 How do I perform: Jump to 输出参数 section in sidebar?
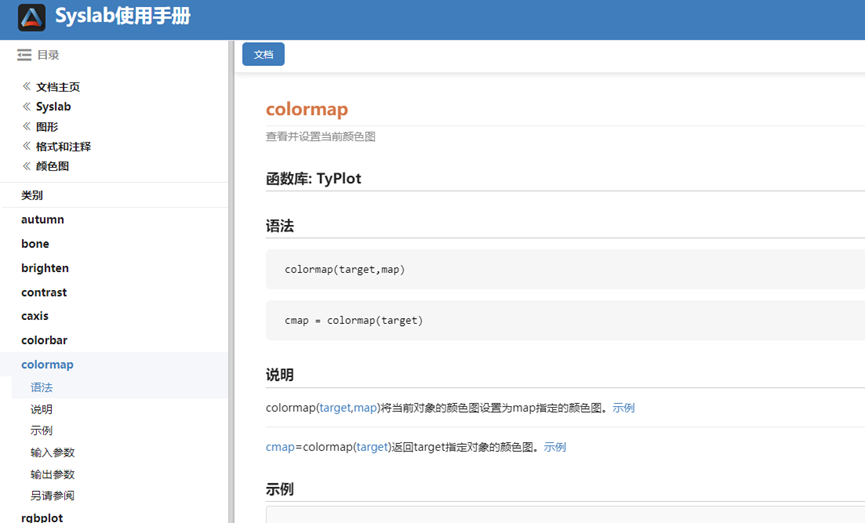pyautogui.click(x=52, y=474)
